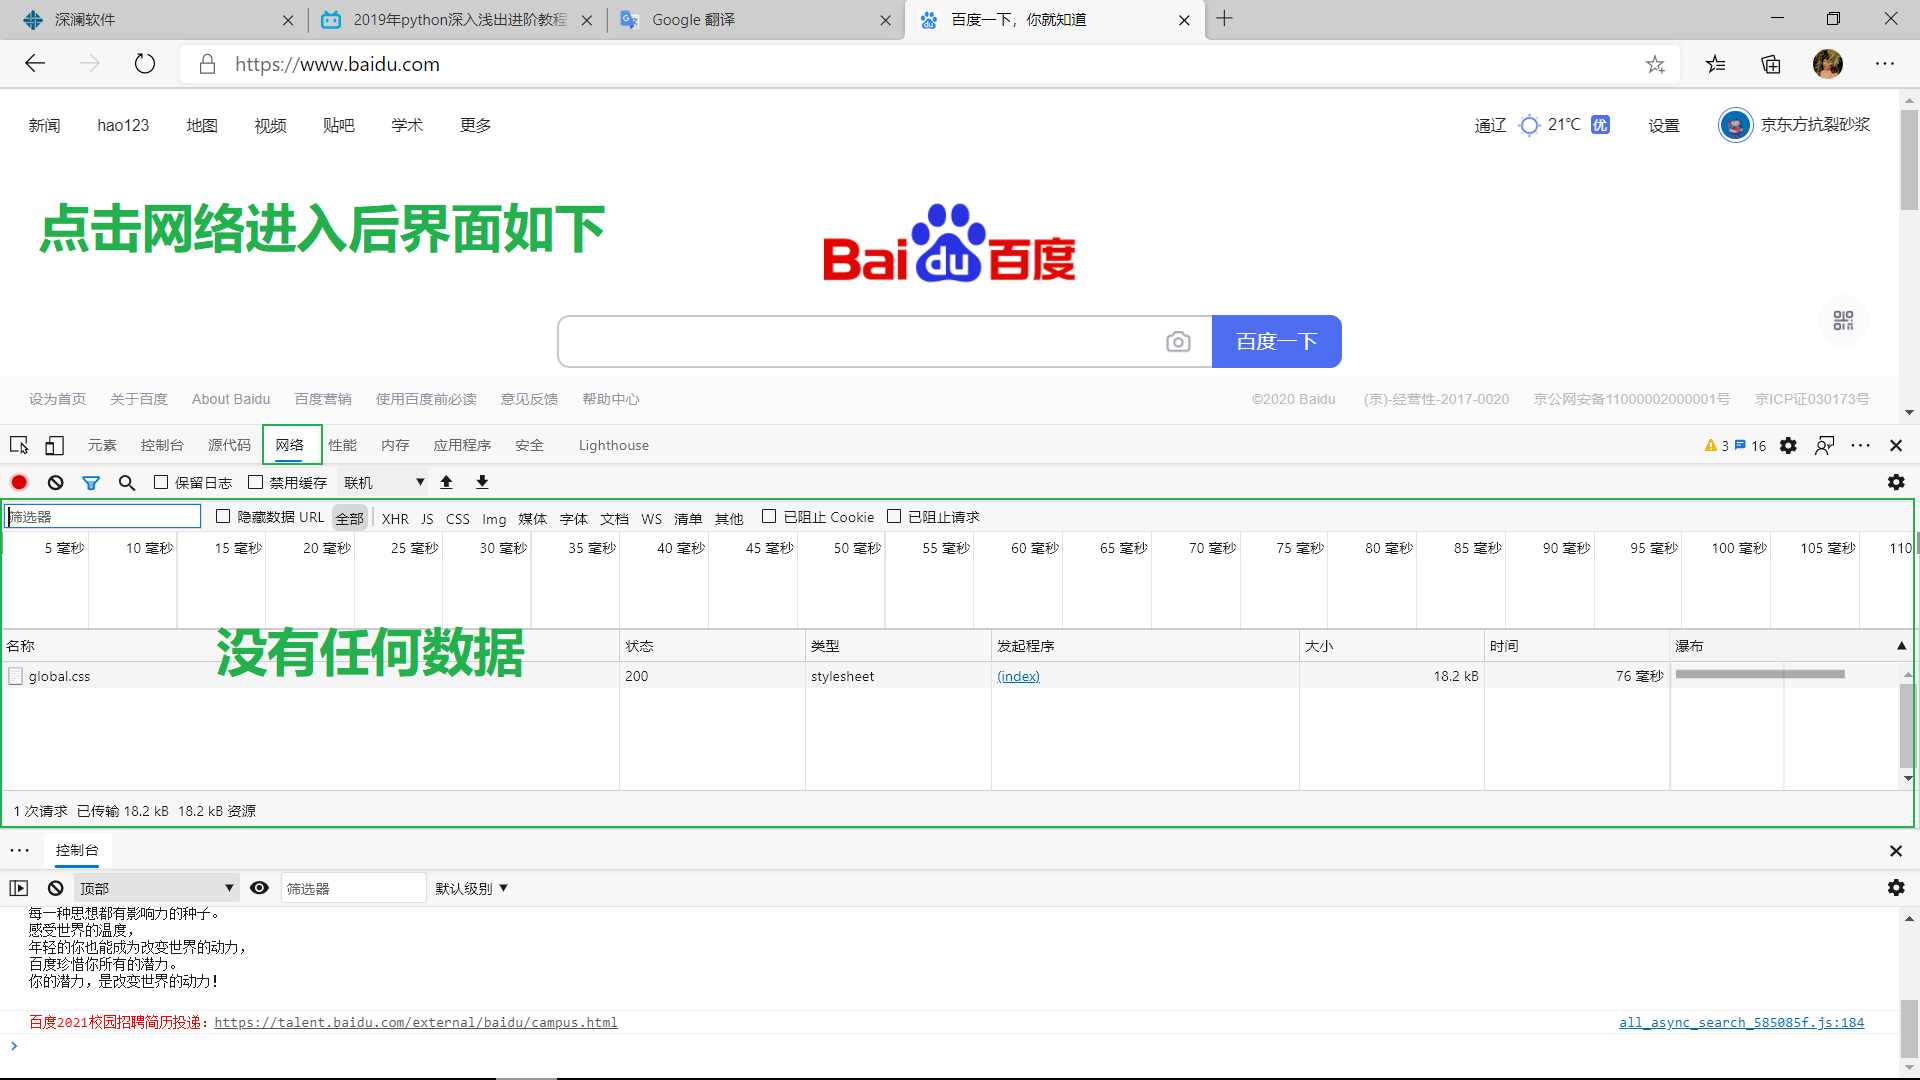This screenshot has width=1920, height=1080.
Task: Click the export HAR download arrow icon
Action: click(482, 482)
